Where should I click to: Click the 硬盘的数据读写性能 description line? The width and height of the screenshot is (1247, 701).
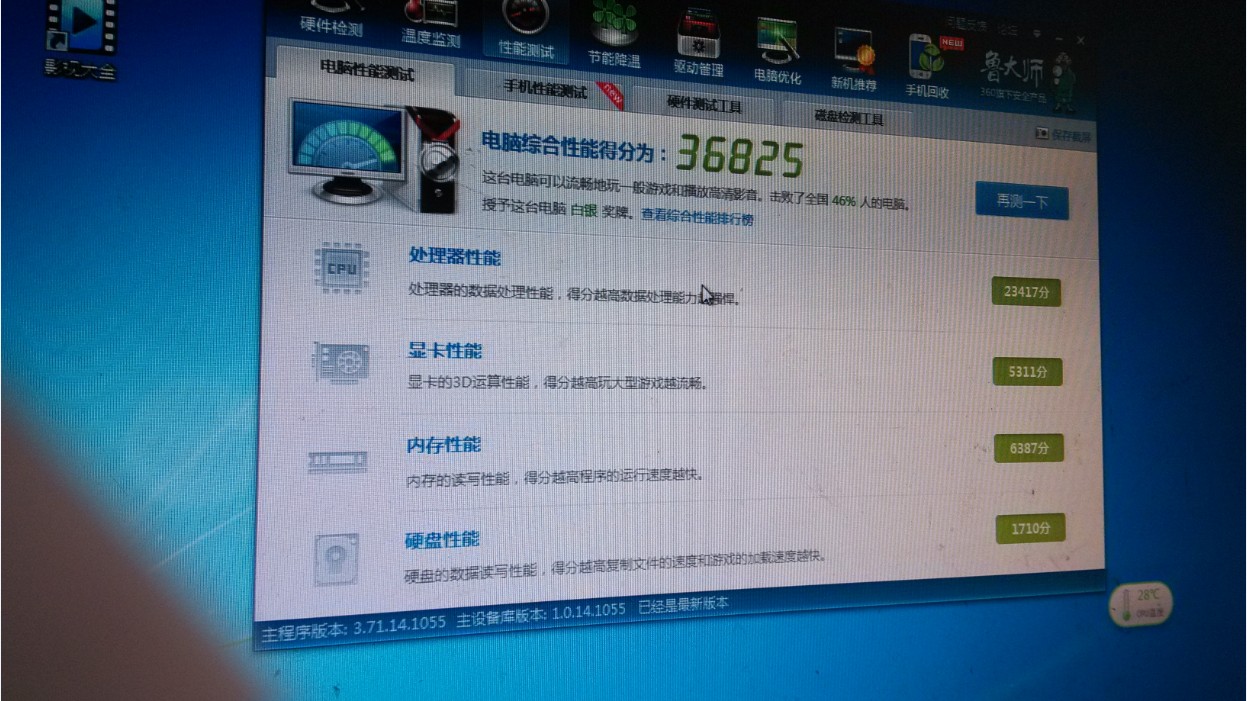(615, 567)
